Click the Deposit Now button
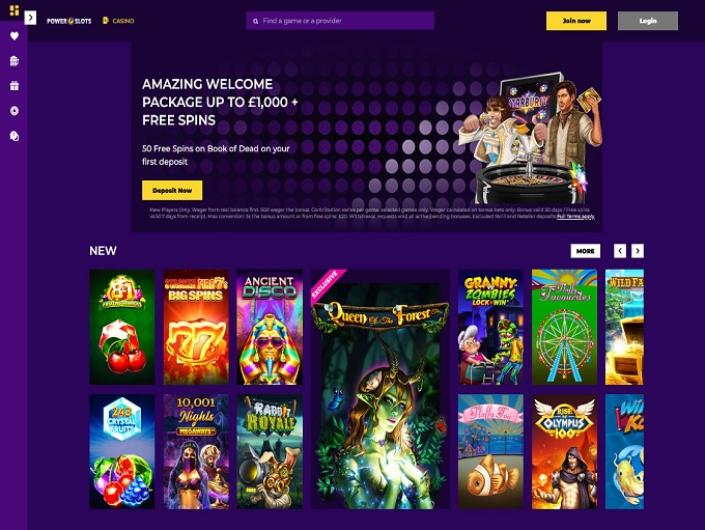The image size is (705, 530). click(172, 190)
